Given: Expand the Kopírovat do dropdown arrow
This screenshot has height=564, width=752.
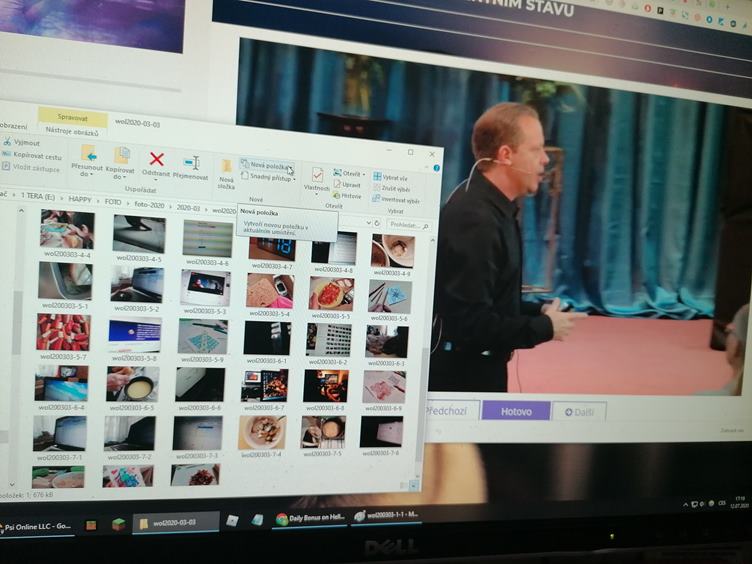Looking at the screenshot, I should (124, 177).
